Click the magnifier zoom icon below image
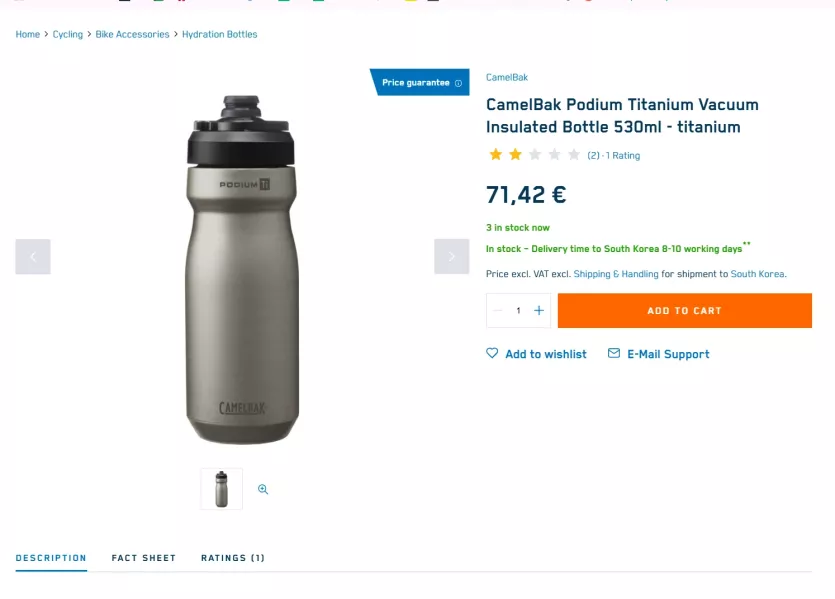The image size is (835, 599). point(263,489)
